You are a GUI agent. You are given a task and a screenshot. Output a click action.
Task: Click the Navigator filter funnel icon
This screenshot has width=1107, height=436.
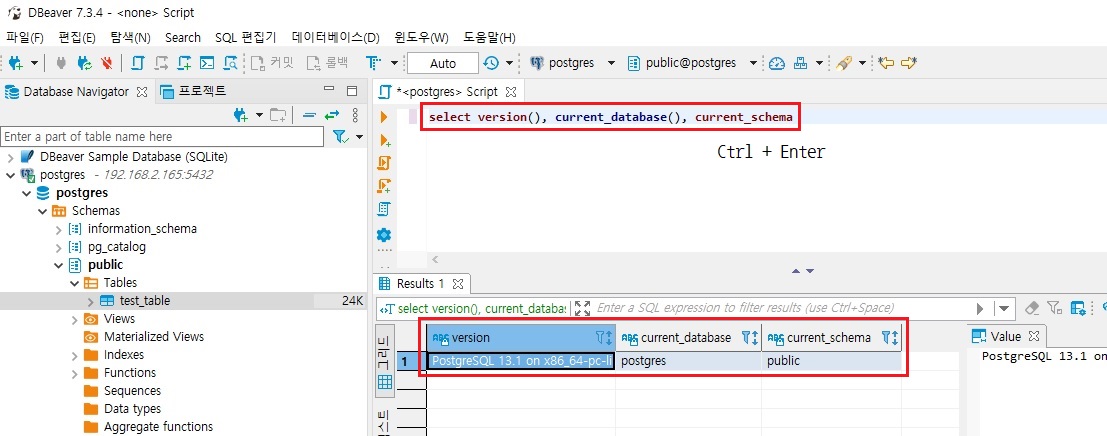(340, 136)
